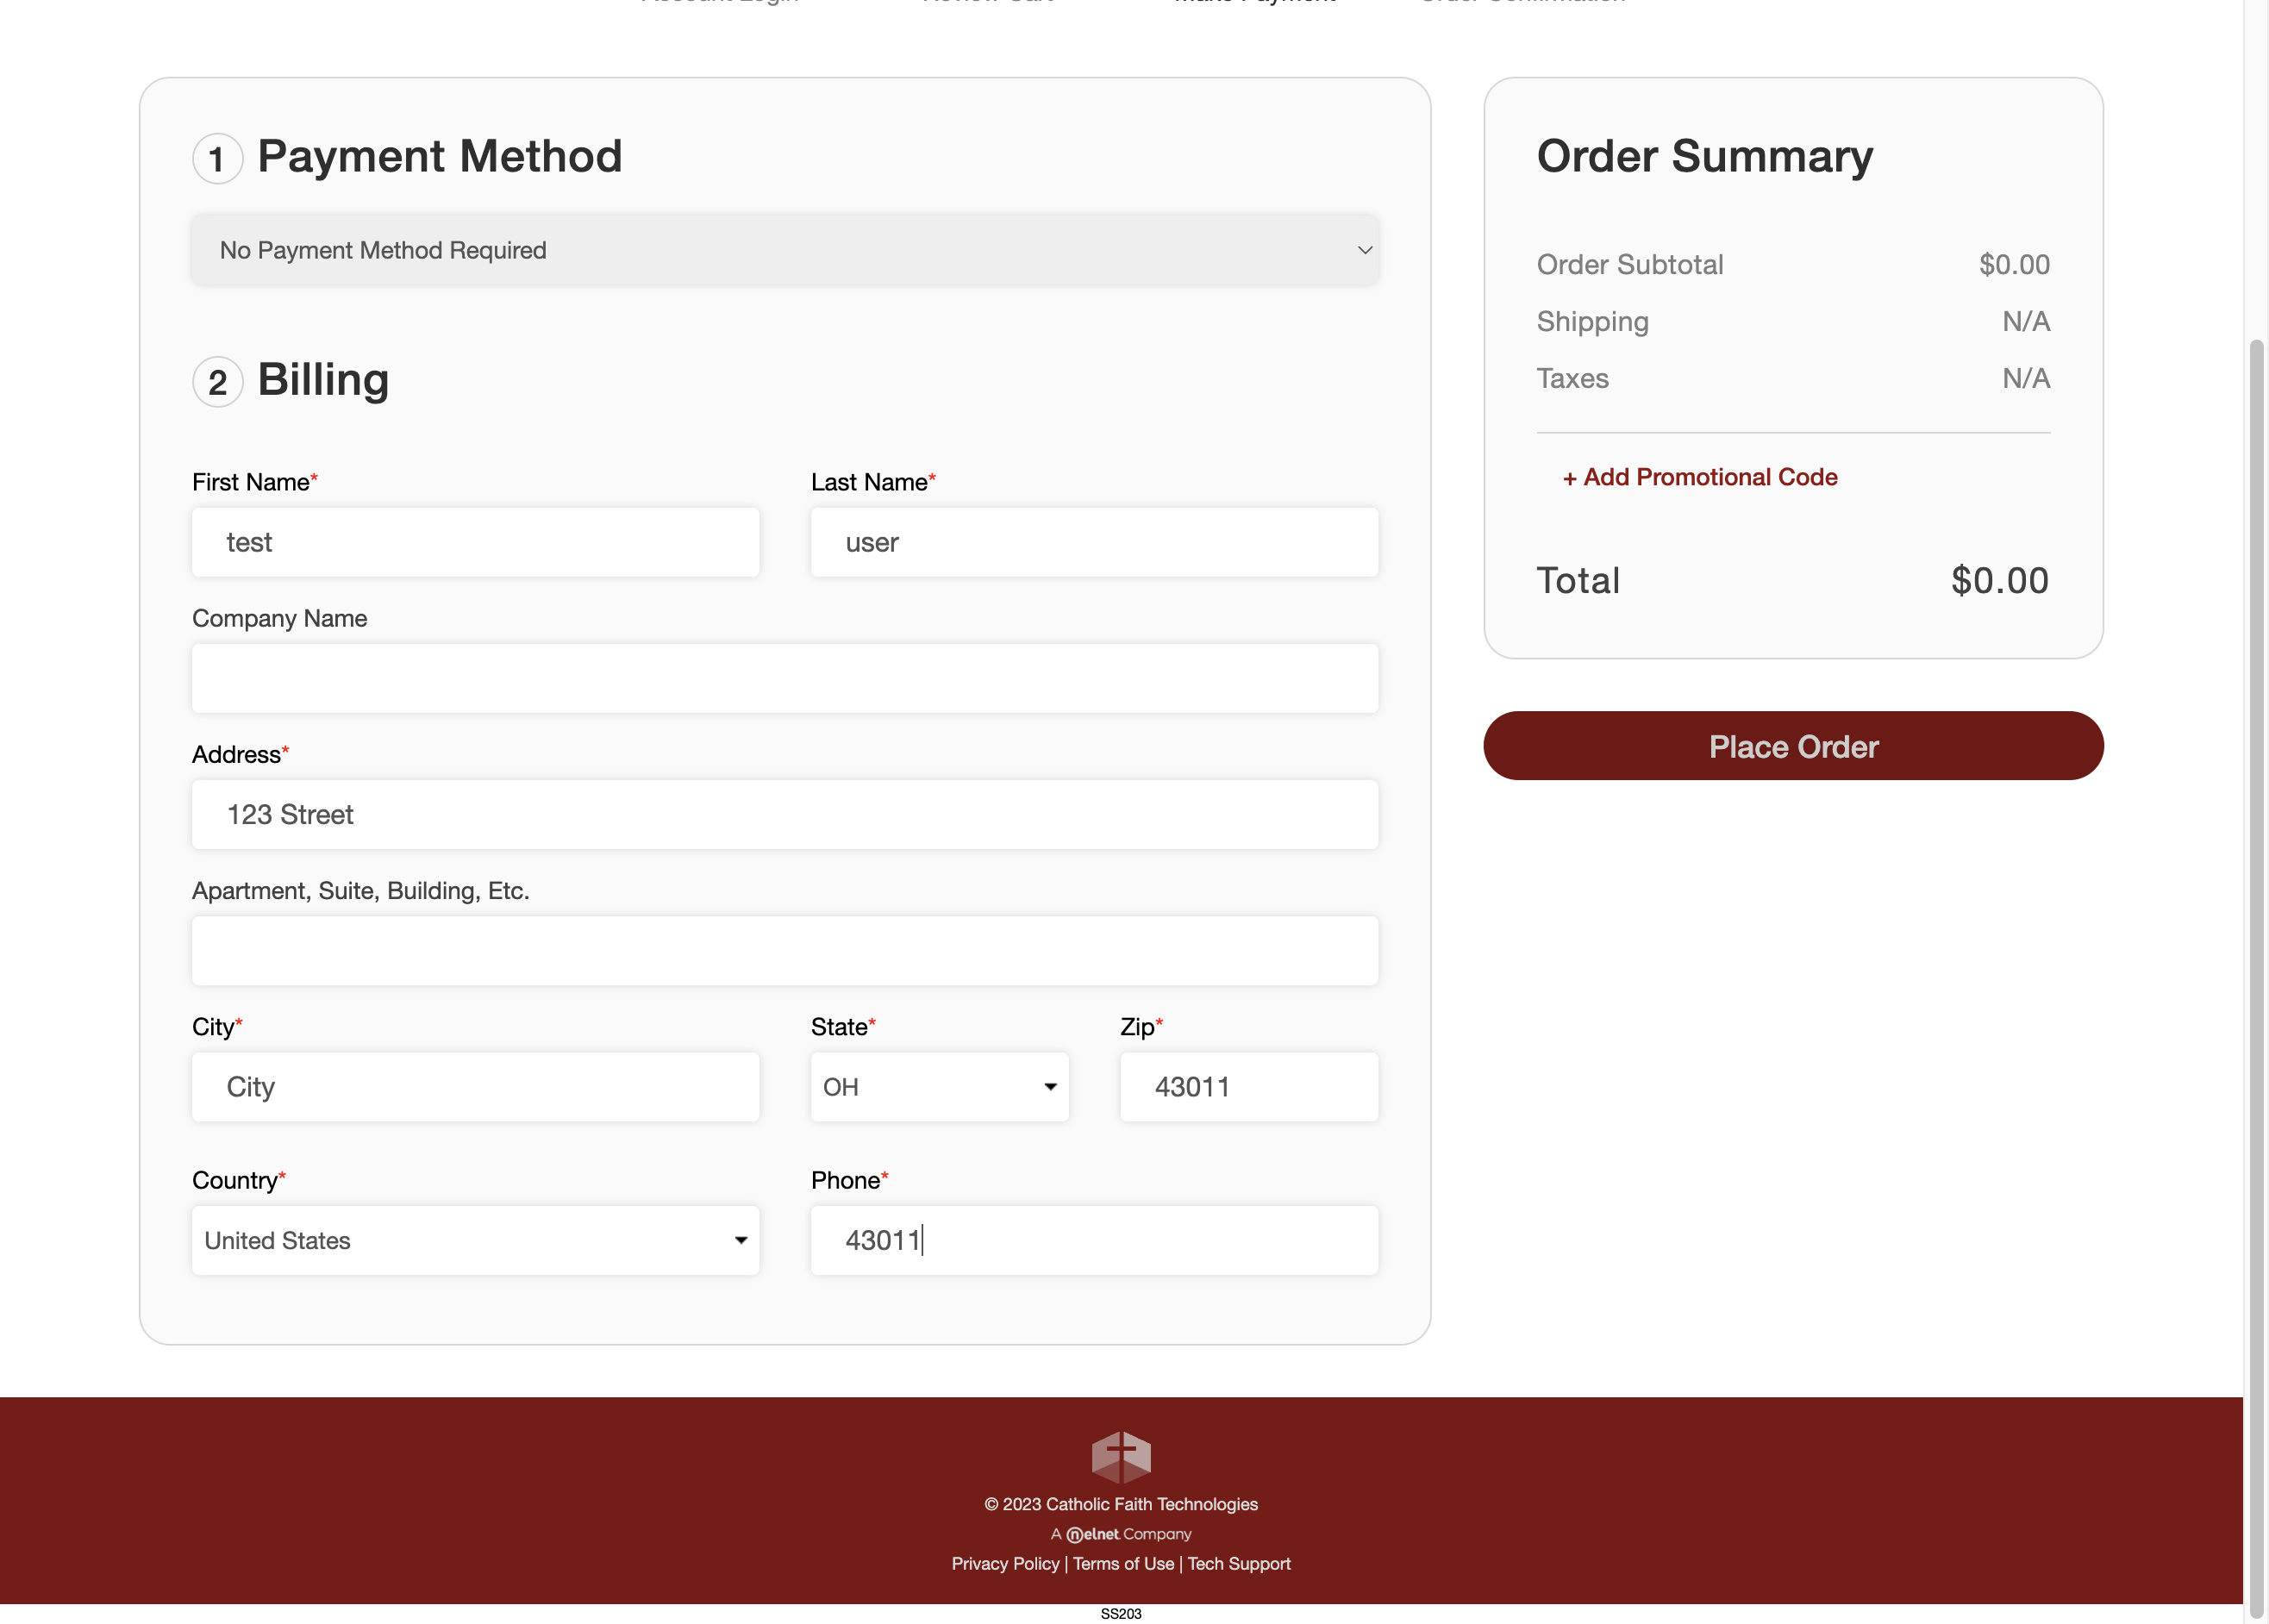
Task: Click the Zip field showing 43011
Action: pos(1249,1087)
